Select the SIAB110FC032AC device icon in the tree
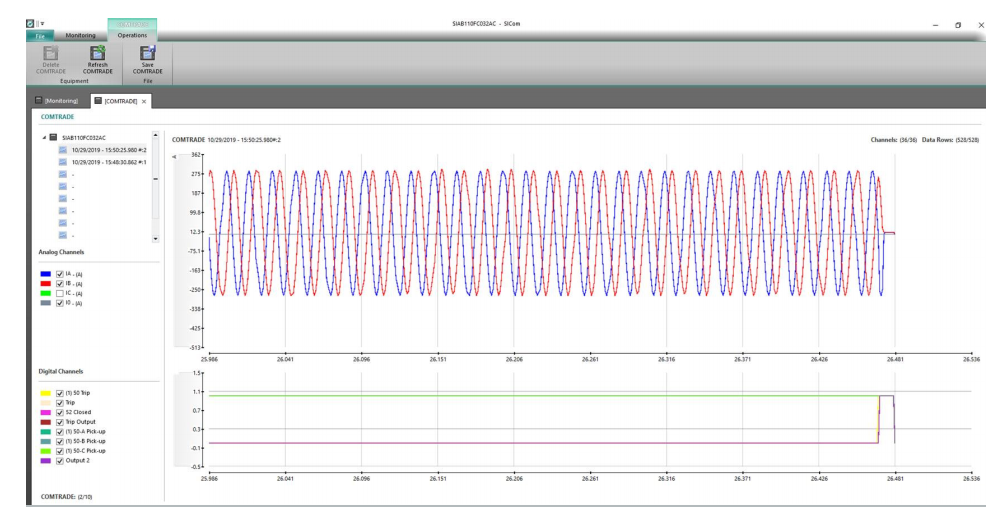Screen dimensions: 1004x530 coord(54,138)
